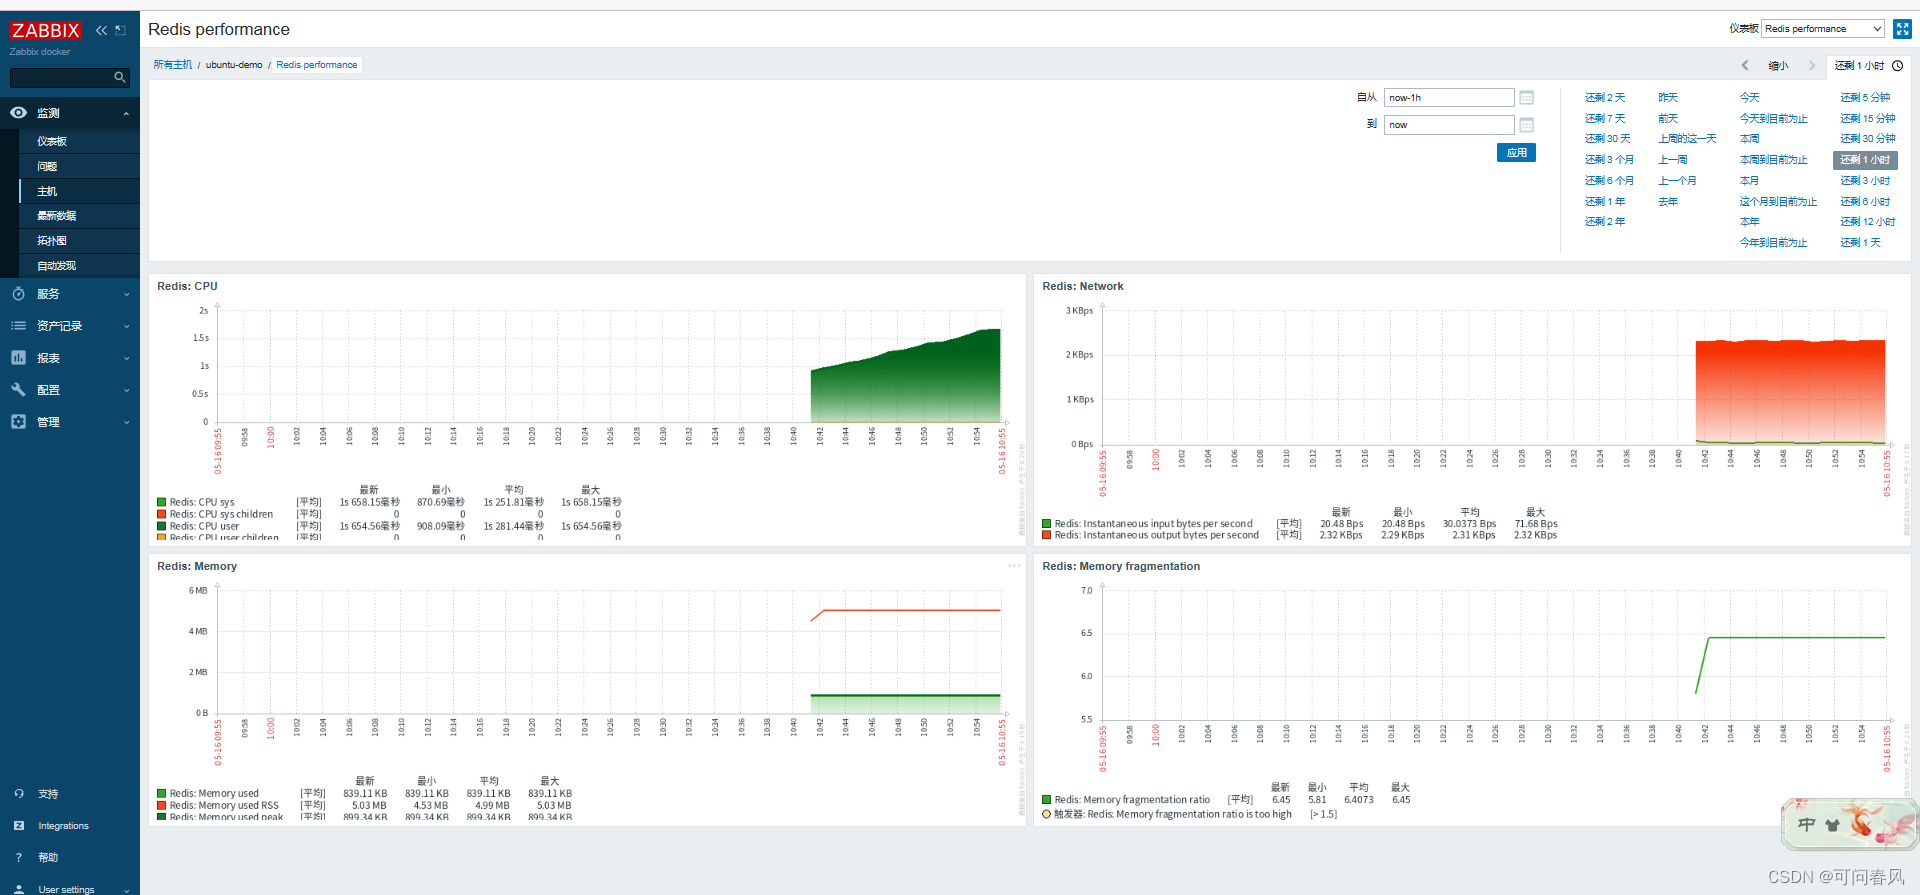Click the user icon beside User settings
This screenshot has height=895, width=1920.
pyautogui.click(x=18, y=889)
